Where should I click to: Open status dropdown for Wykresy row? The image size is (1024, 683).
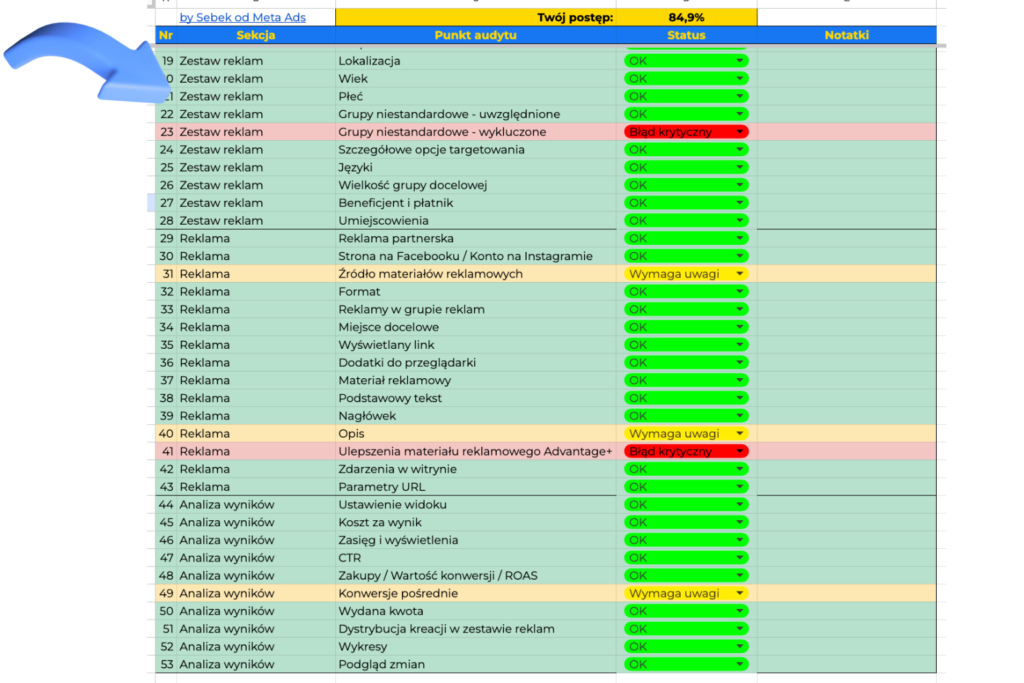click(740, 647)
